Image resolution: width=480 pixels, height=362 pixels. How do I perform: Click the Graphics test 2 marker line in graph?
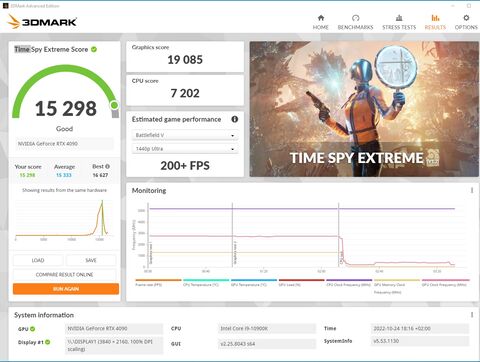[x=232, y=235]
